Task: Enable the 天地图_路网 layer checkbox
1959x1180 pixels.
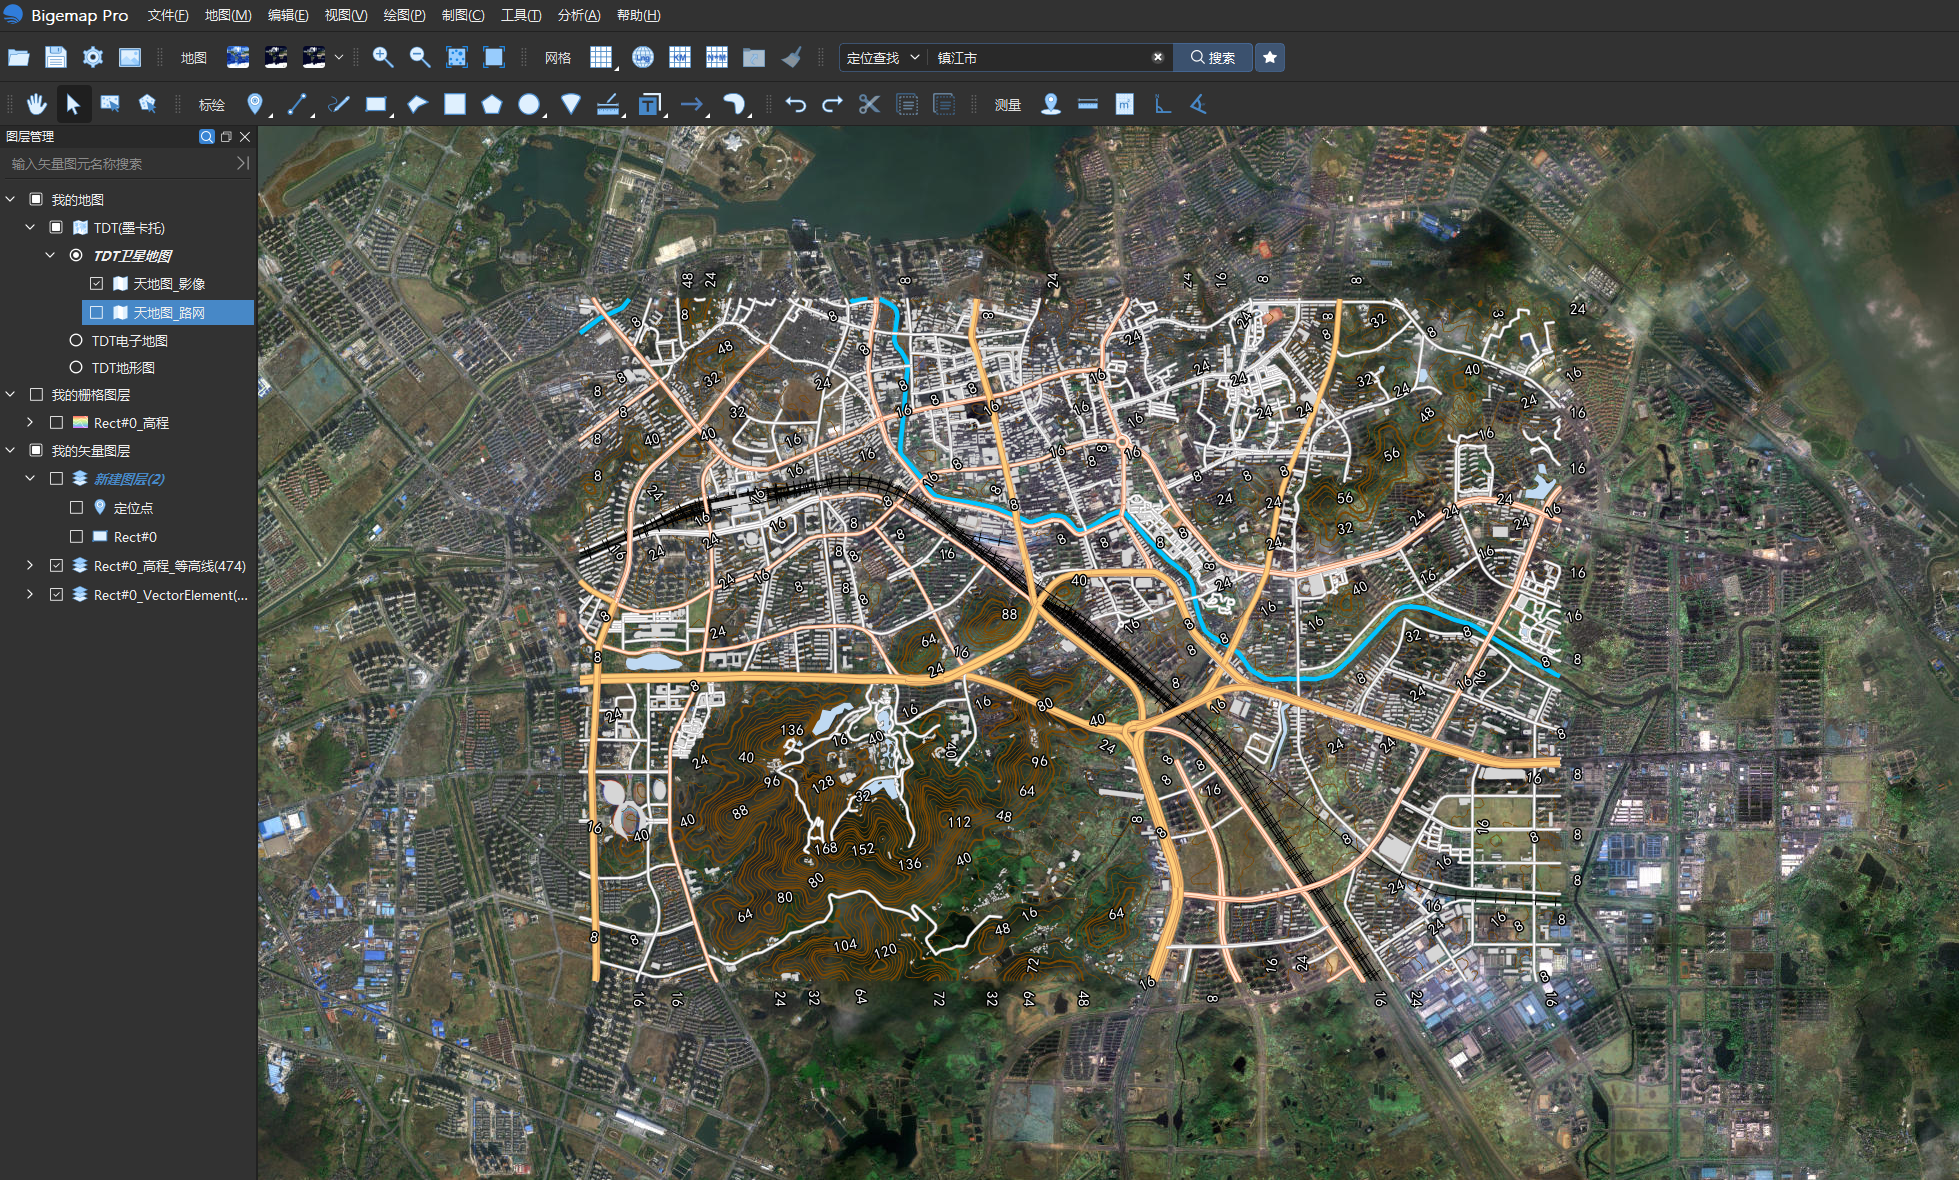Action: 97,313
